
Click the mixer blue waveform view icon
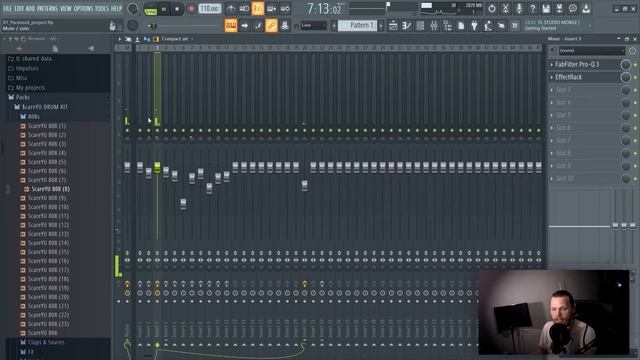tap(147, 39)
